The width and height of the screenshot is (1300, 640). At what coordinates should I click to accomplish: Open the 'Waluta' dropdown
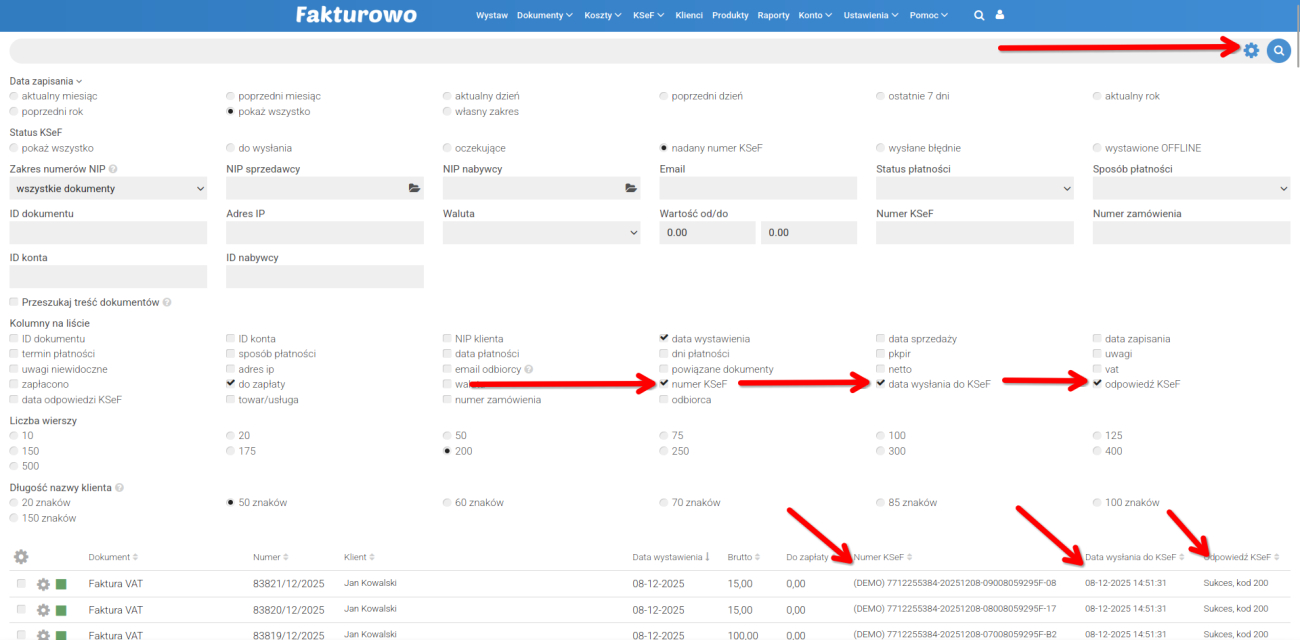(541, 233)
